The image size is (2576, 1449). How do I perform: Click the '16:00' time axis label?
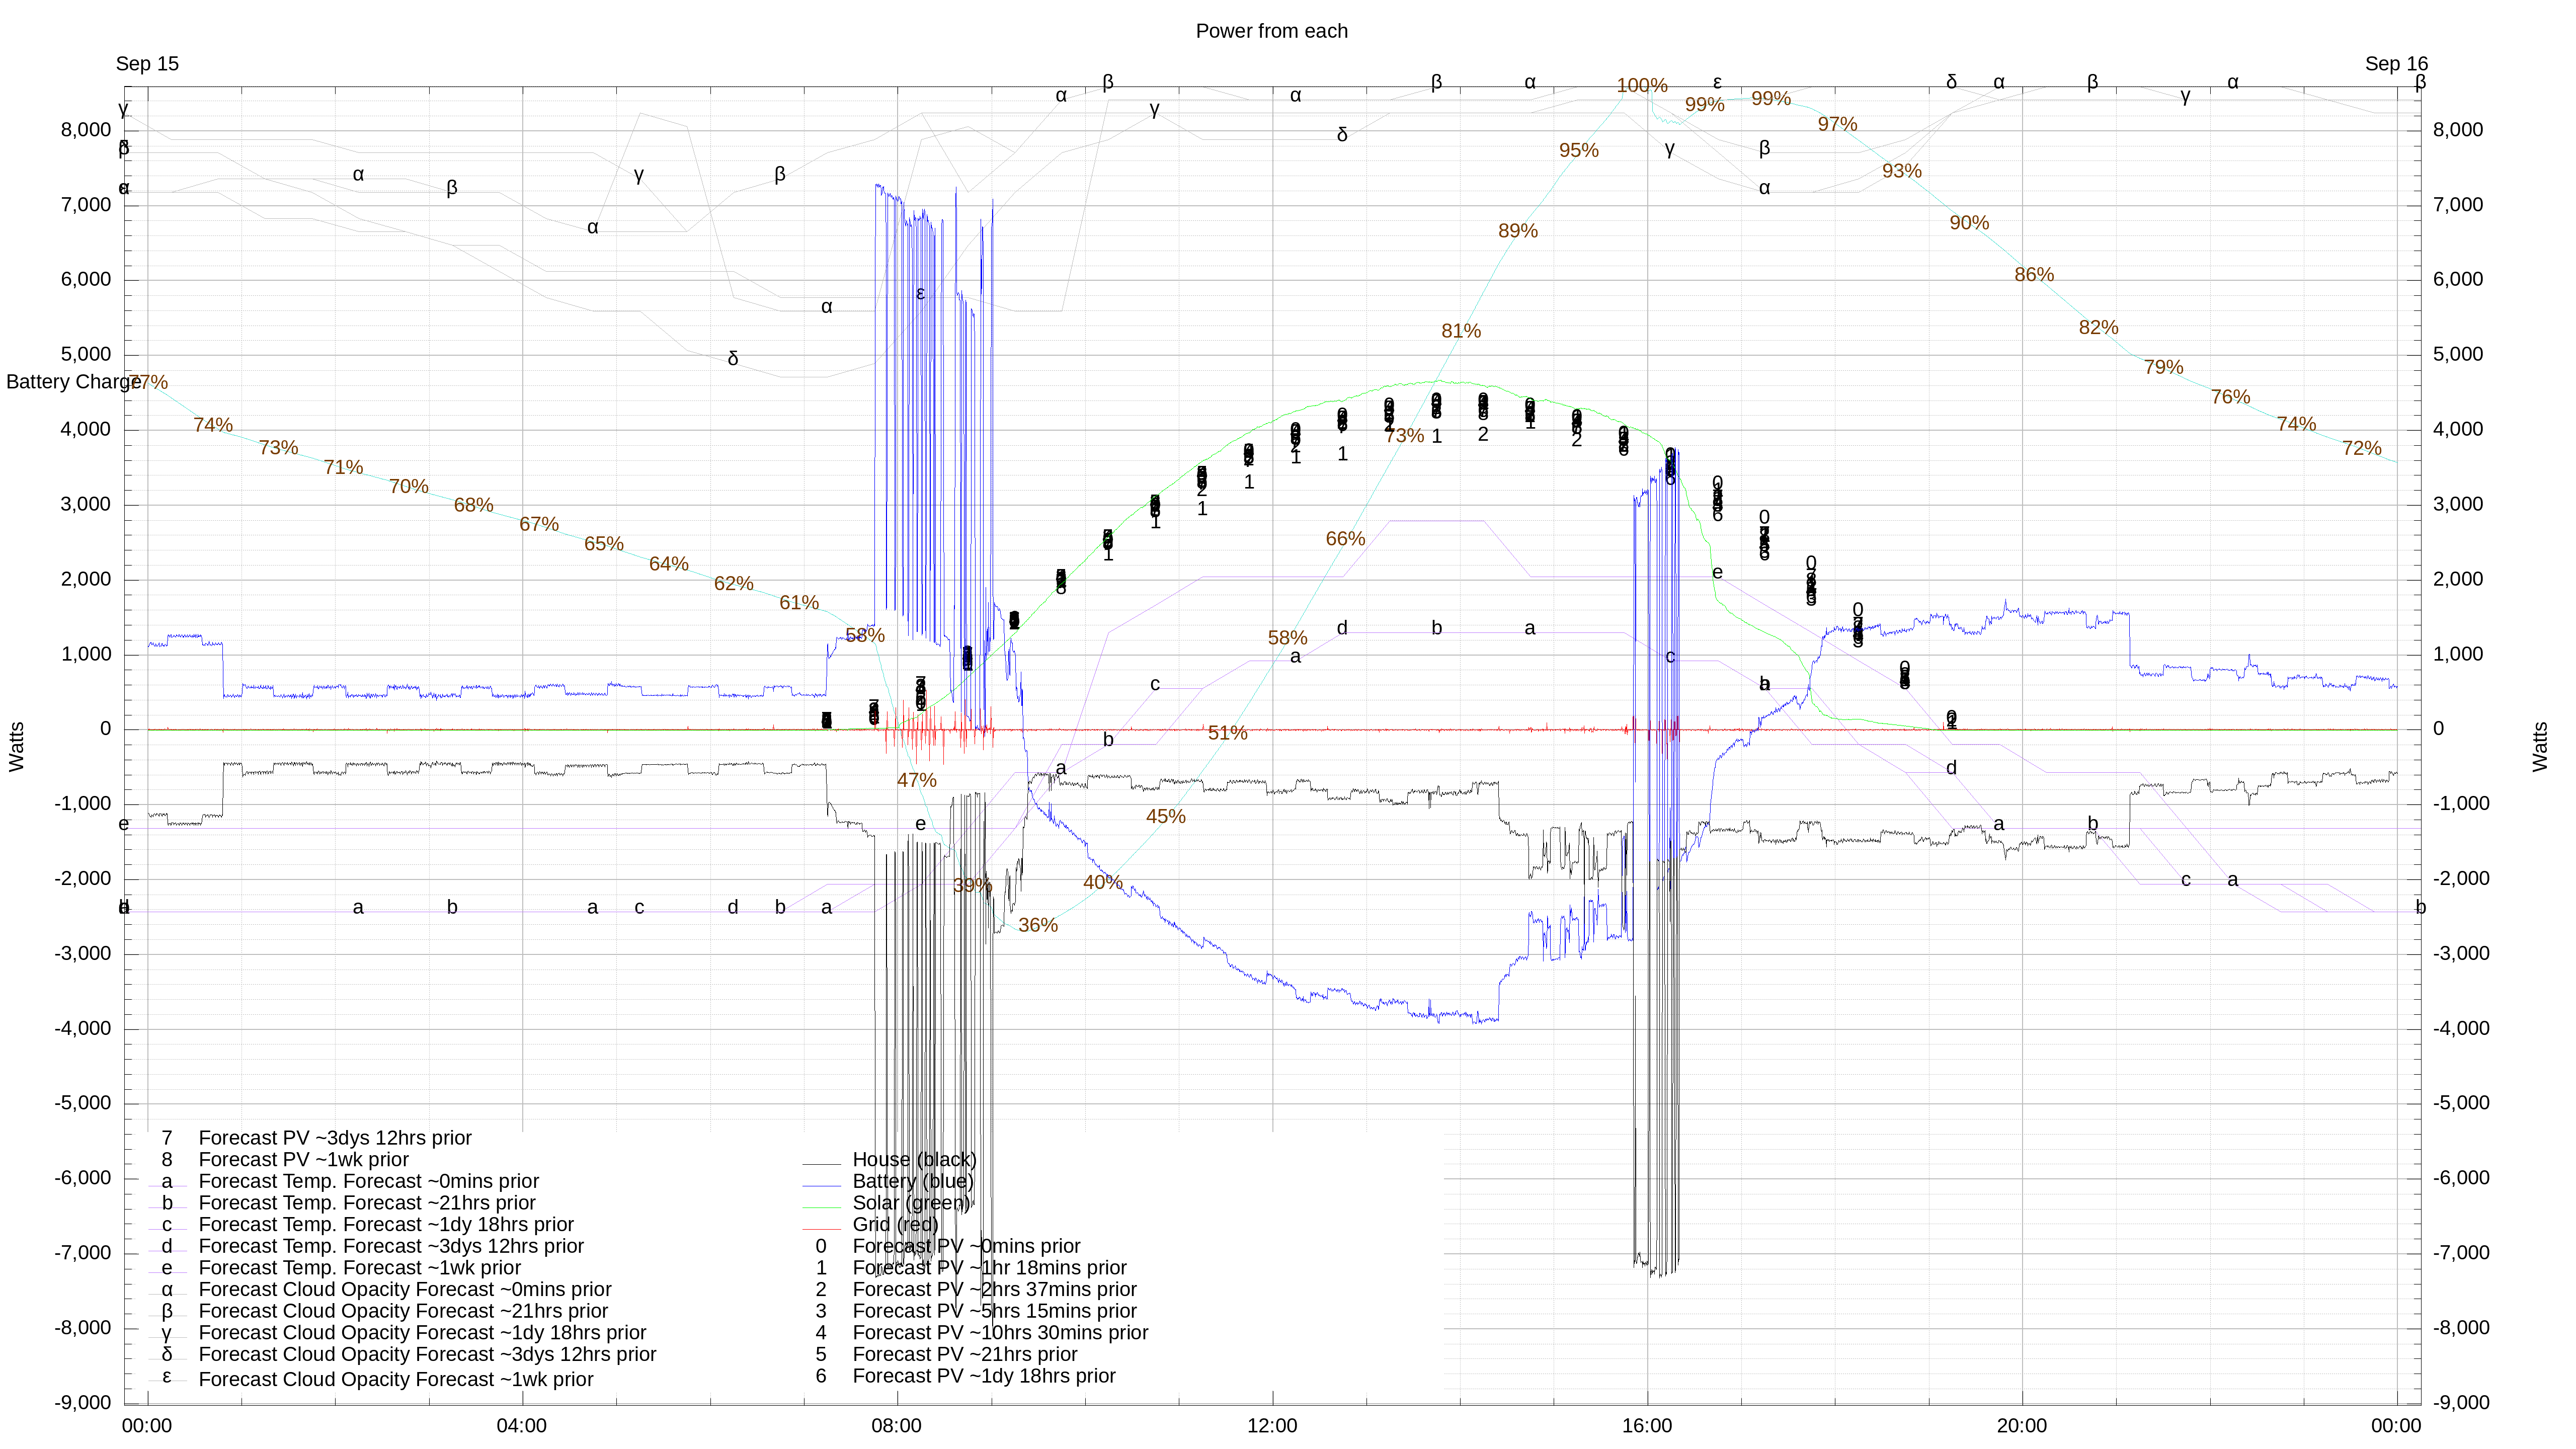(x=1647, y=1426)
